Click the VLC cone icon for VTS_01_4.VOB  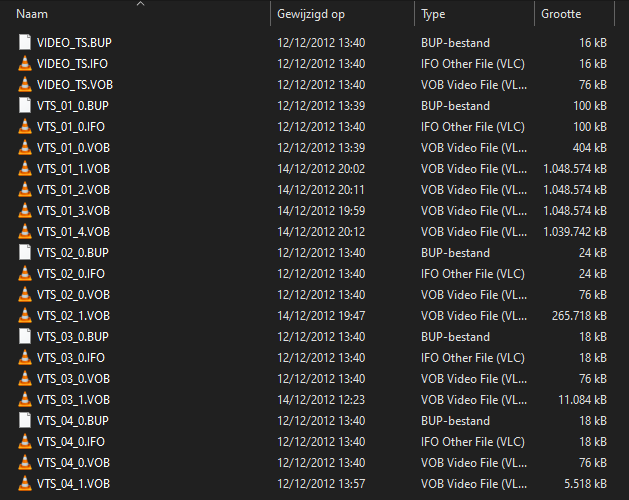coord(25,232)
